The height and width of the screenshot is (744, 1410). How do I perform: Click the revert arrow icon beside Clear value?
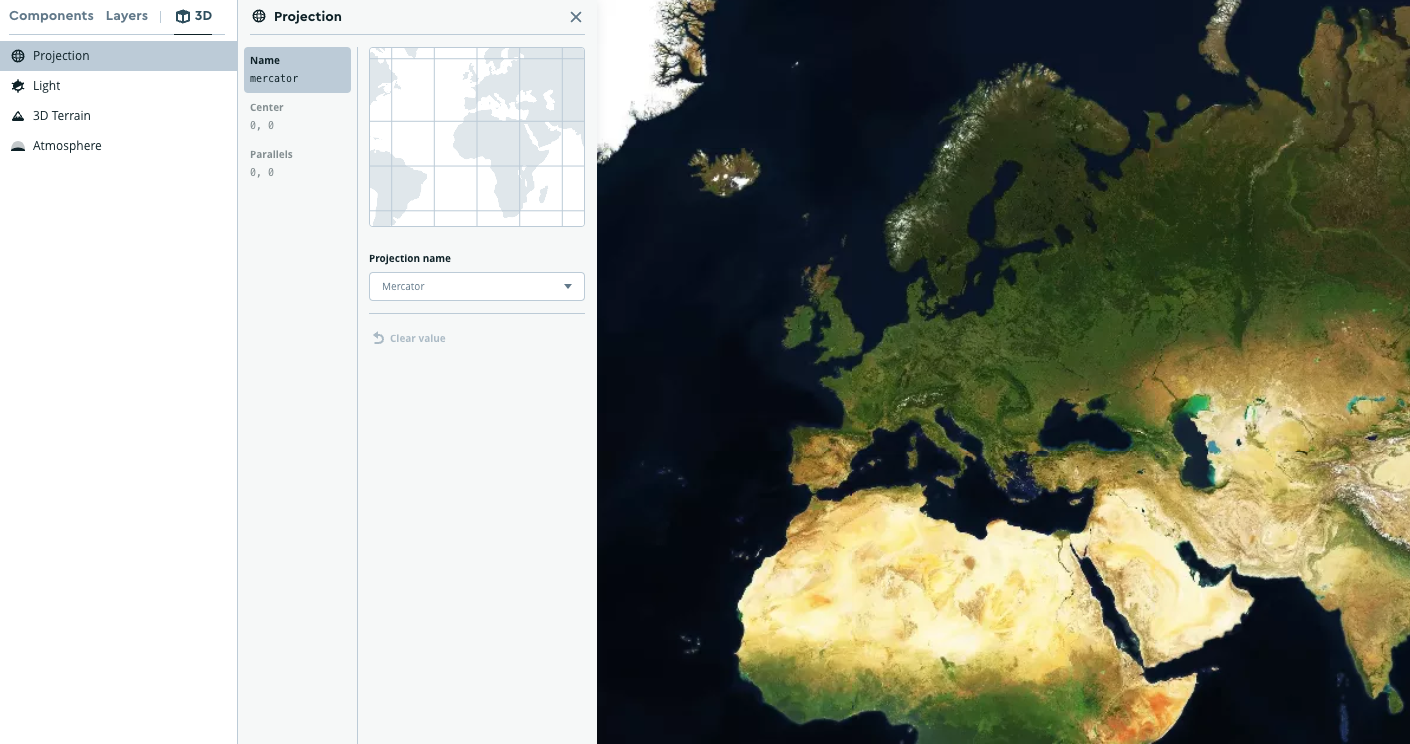point(377,338)
